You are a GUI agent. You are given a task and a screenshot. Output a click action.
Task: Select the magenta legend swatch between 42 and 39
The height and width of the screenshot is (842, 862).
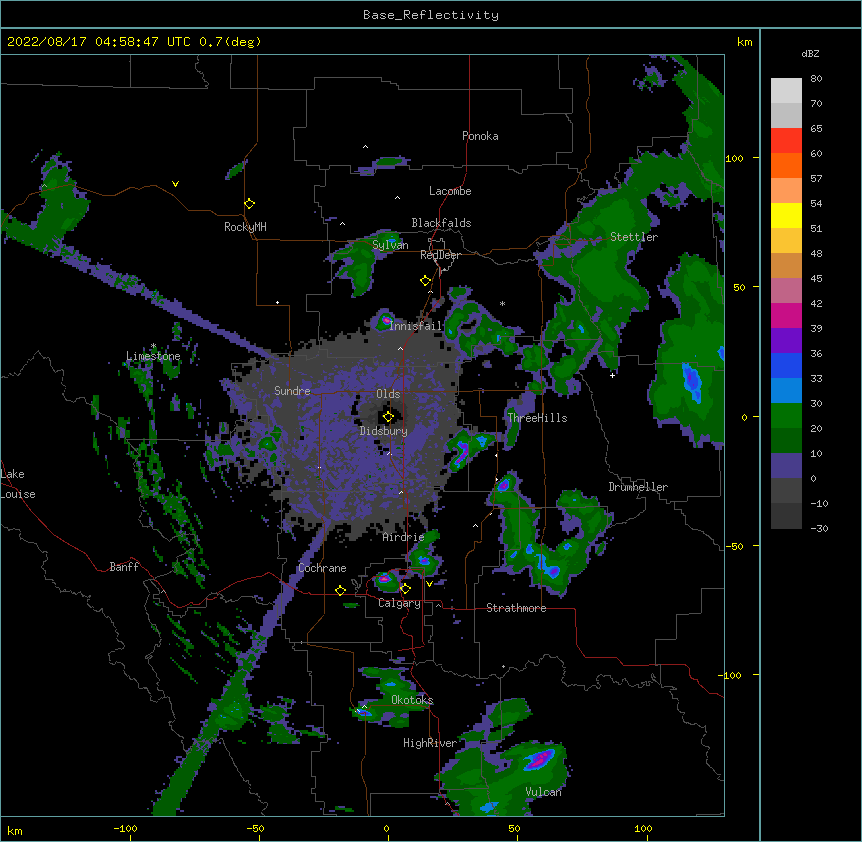pos(786,315)
